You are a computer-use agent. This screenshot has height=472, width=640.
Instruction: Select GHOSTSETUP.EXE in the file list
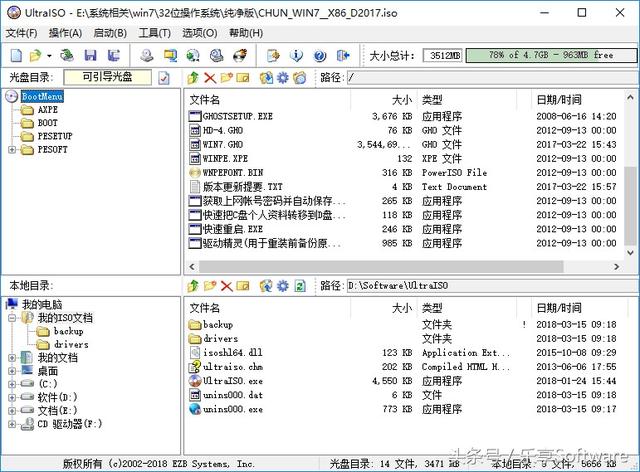click(238, 116)
